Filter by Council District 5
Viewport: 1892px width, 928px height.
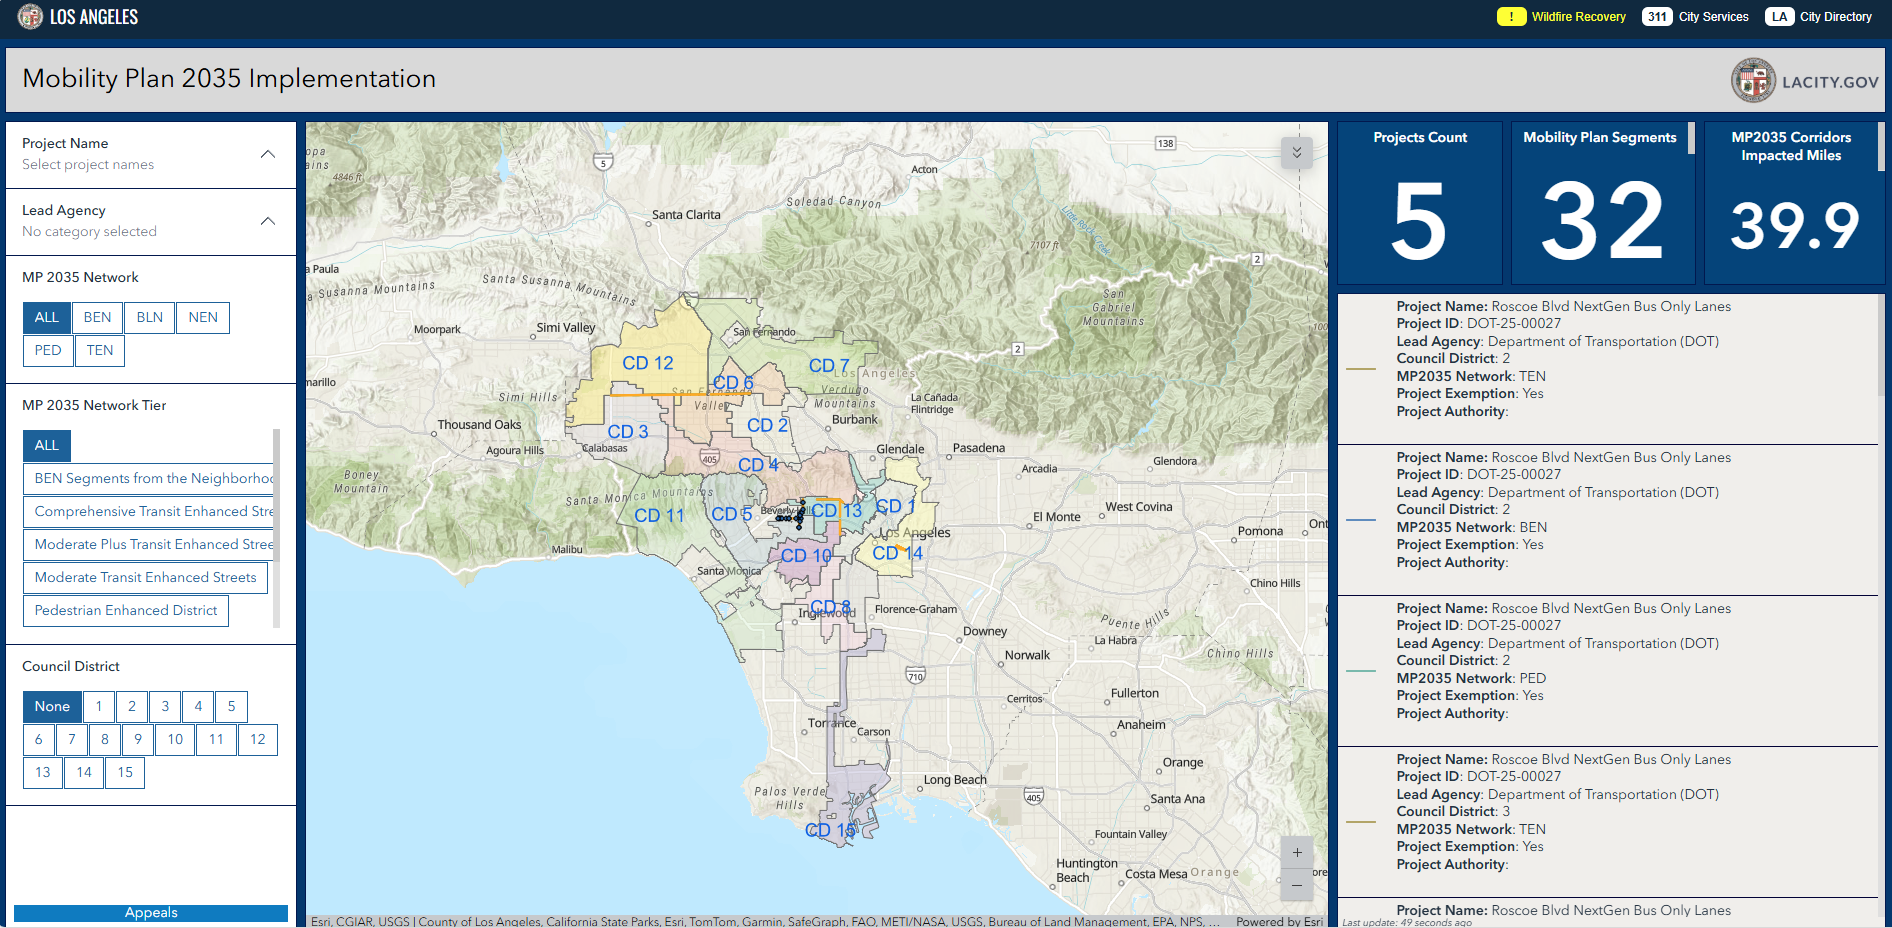231,707
